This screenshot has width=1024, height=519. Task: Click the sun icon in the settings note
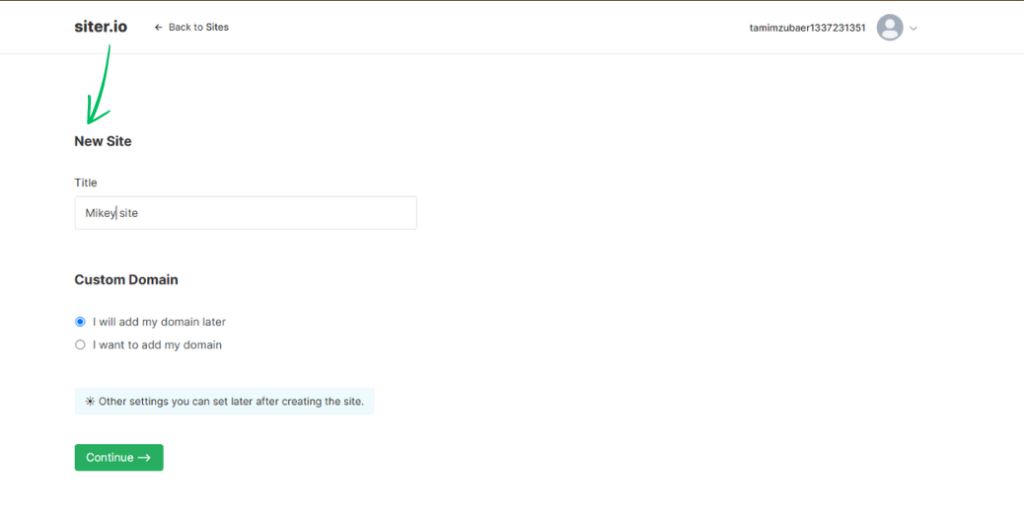point(89,402)
